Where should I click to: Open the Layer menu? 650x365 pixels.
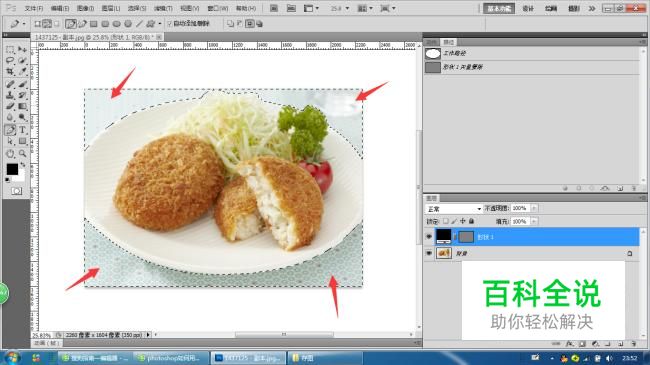point(111,8)
